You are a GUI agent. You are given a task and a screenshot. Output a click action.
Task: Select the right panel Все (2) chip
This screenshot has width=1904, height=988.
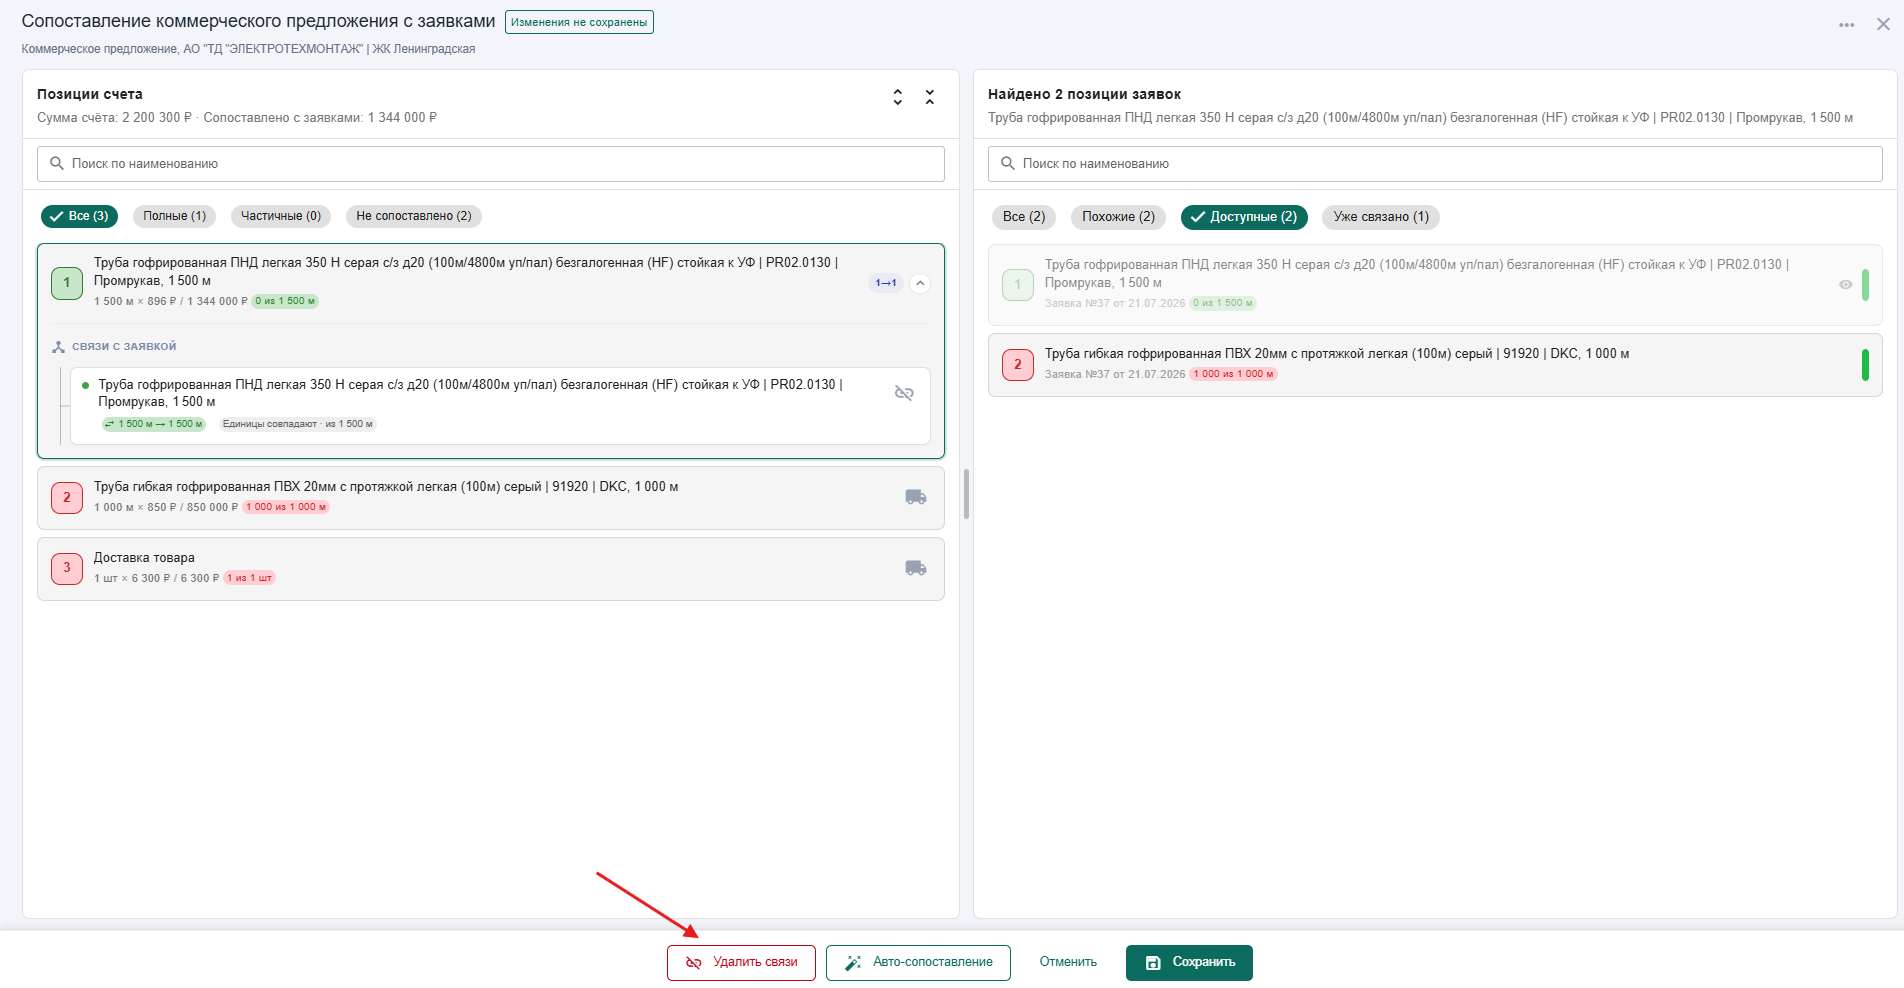(x=1024, y=217)
